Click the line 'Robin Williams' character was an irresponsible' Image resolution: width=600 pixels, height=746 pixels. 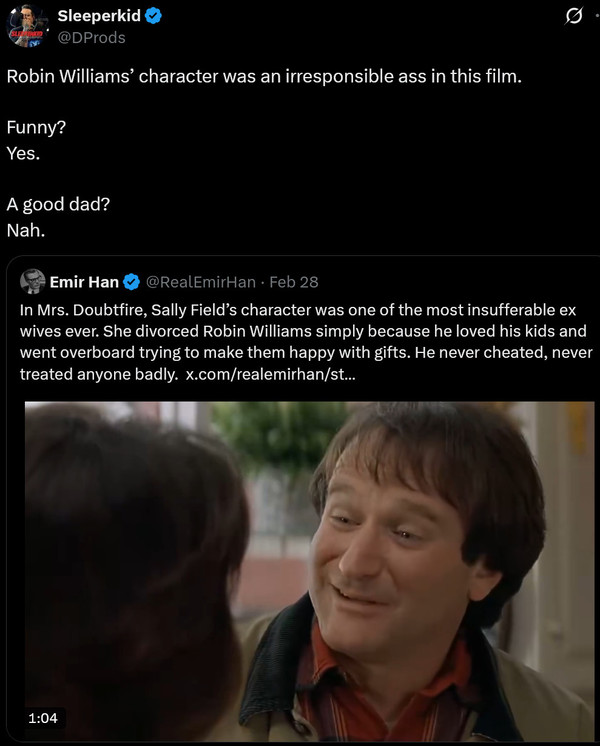(x=264, y=76)
